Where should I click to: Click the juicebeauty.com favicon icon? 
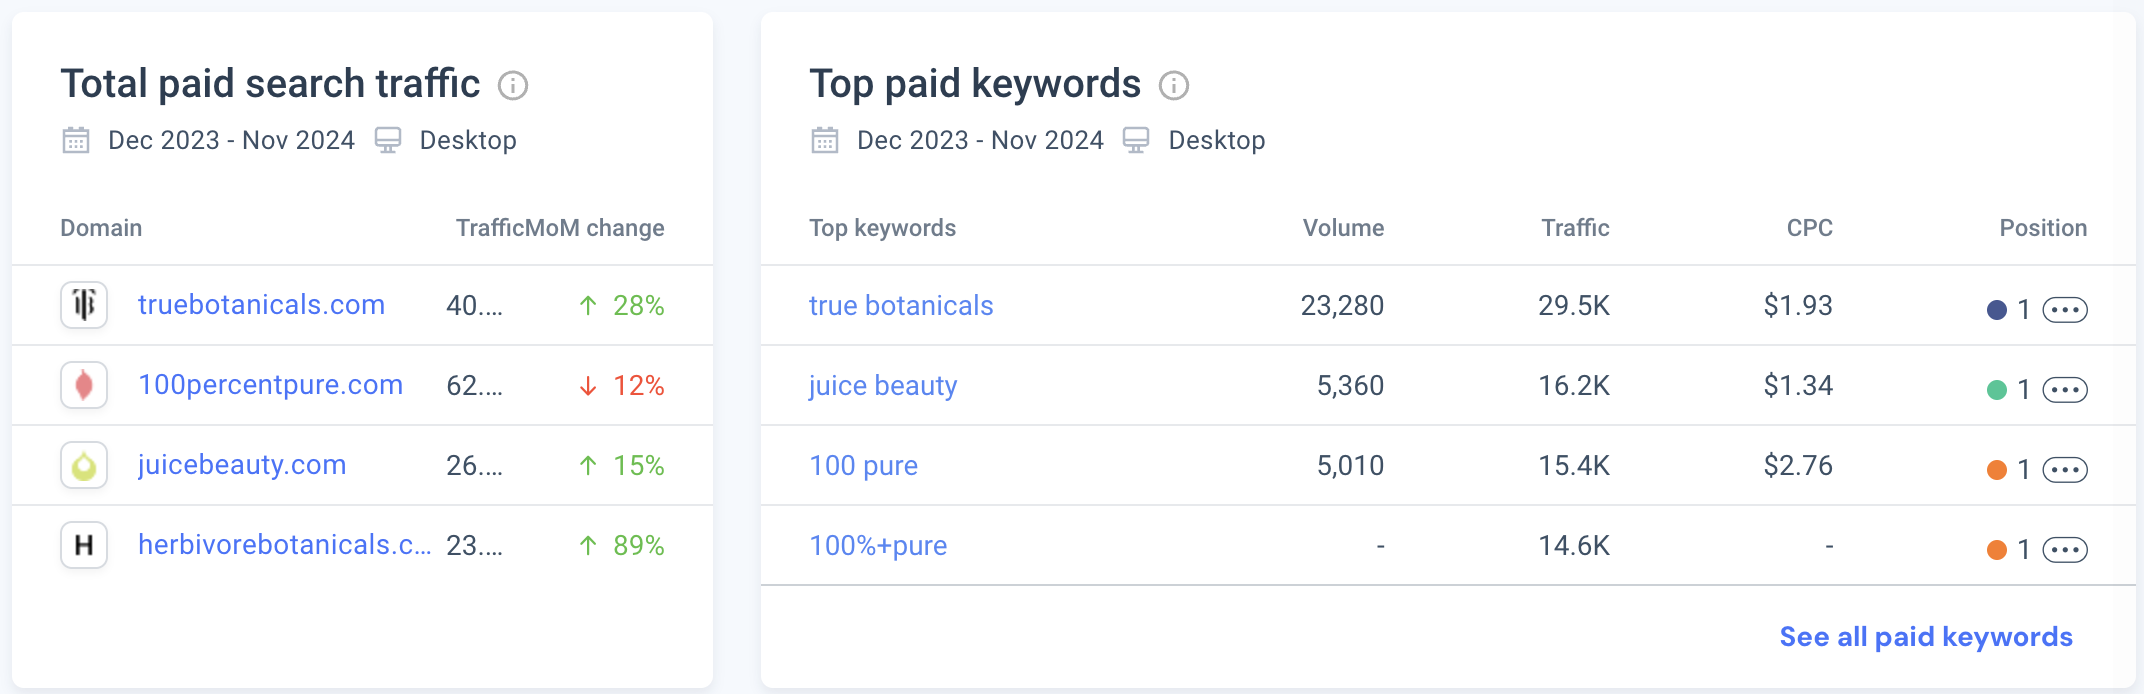click(x=84, y=465)
